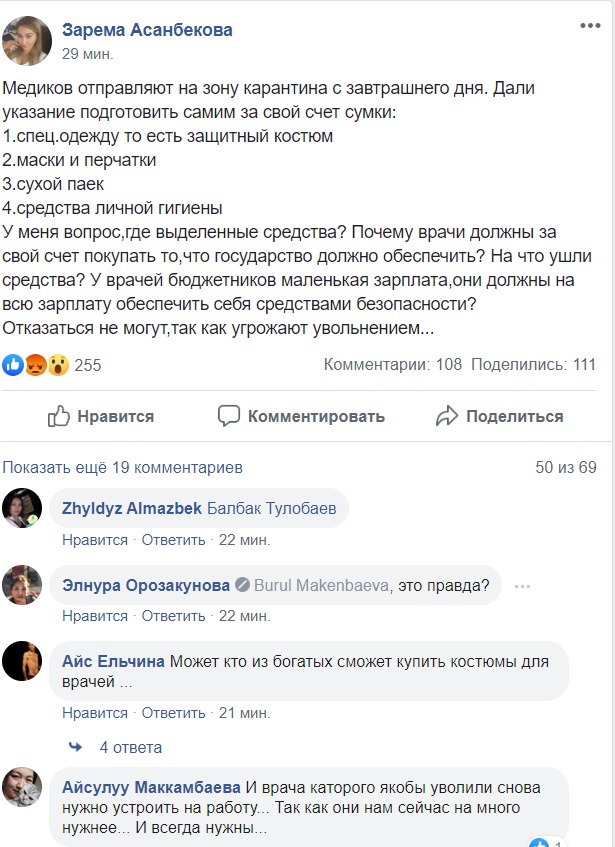The image size is (615, 847).
Task: Click the badge icon next to Элнура Орозакунова
Action: (x=241, y=585)
